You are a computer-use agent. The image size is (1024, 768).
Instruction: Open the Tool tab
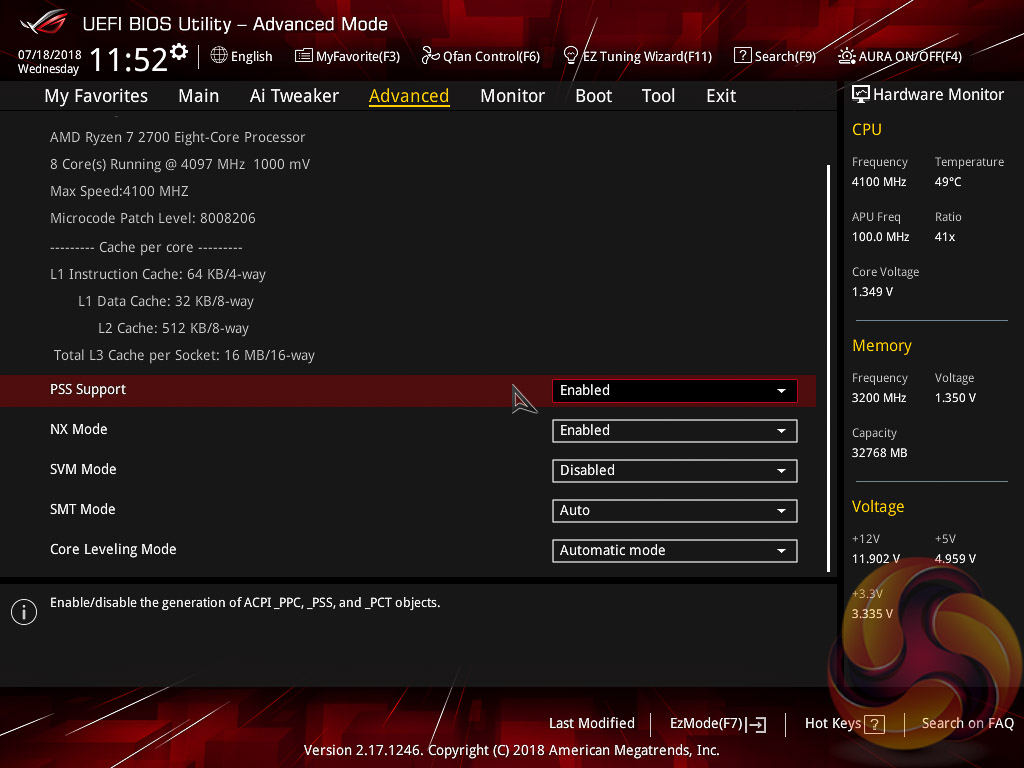658,96
